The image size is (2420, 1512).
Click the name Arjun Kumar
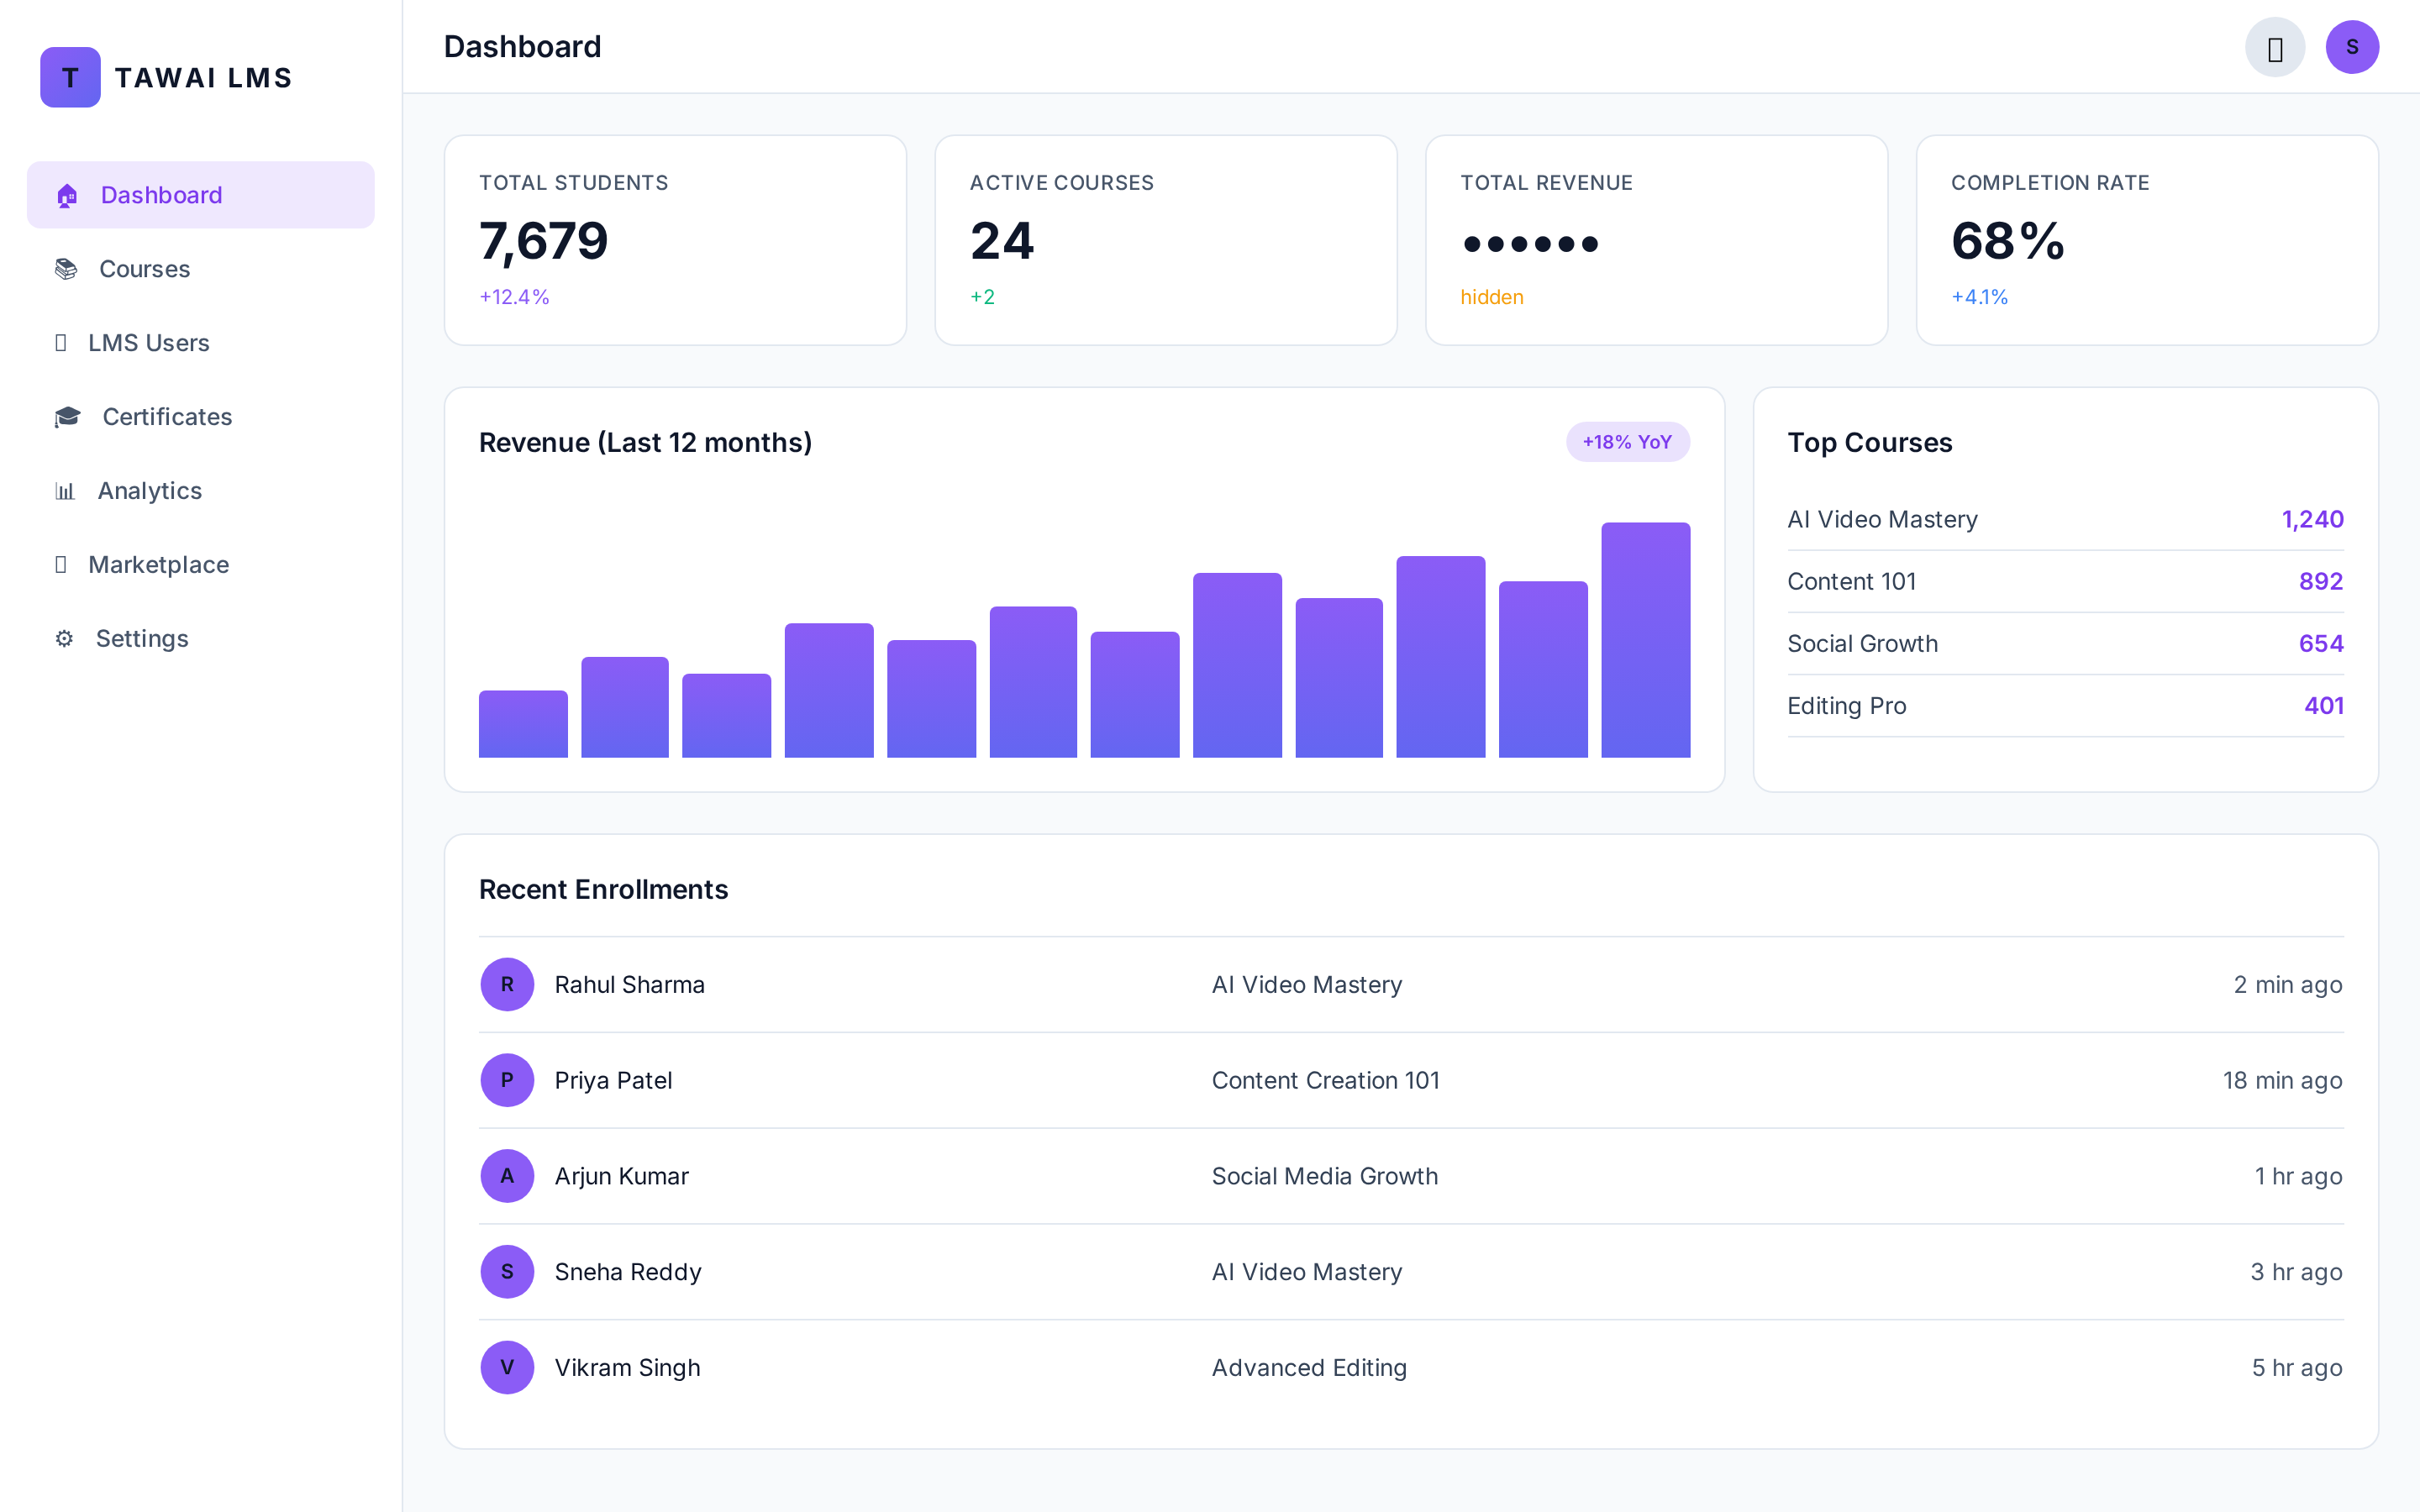[x=621, y=1176]
